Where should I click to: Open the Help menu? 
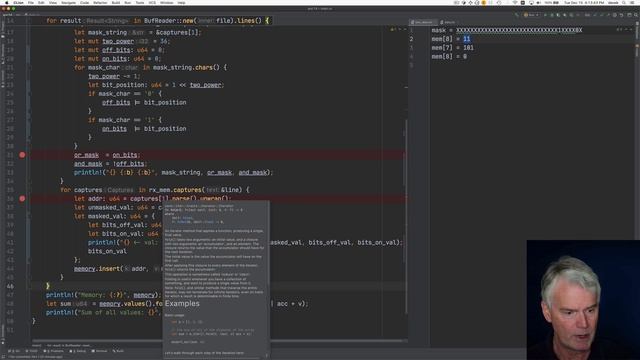pyautogui.click(x=181, y=2)
